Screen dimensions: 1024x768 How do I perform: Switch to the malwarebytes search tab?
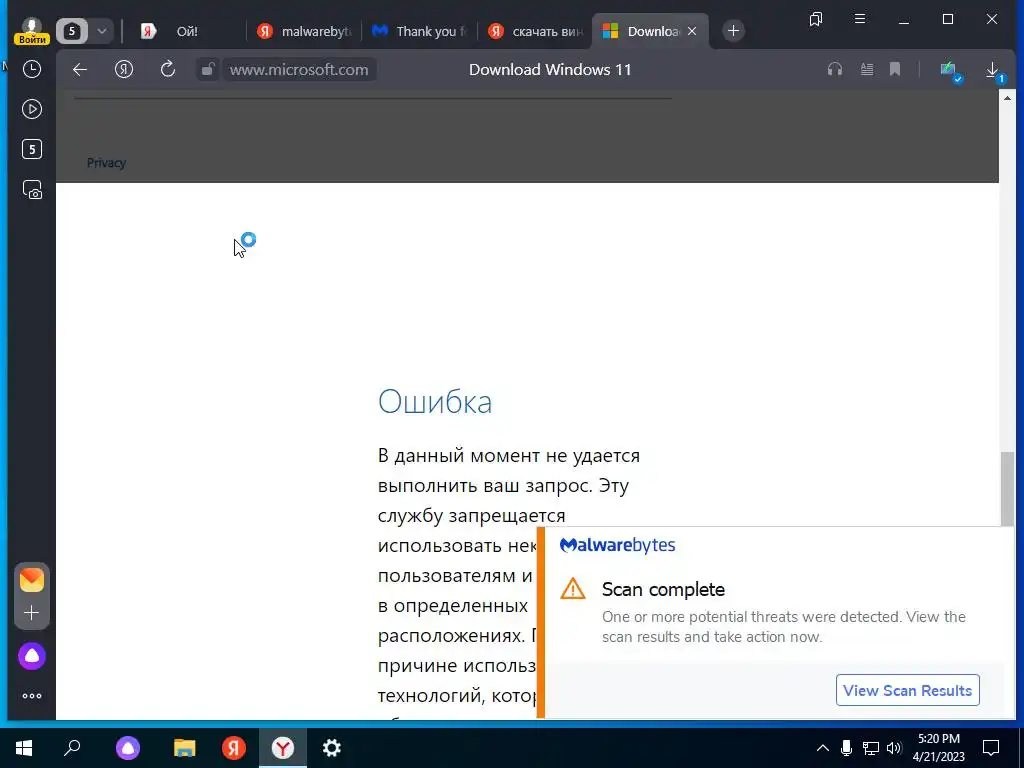pos(304,31)
